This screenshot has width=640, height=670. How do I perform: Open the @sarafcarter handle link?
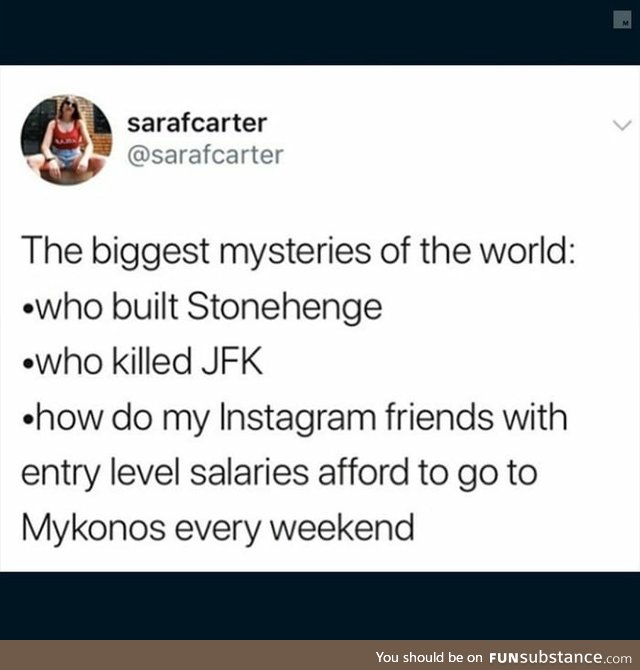205,155
